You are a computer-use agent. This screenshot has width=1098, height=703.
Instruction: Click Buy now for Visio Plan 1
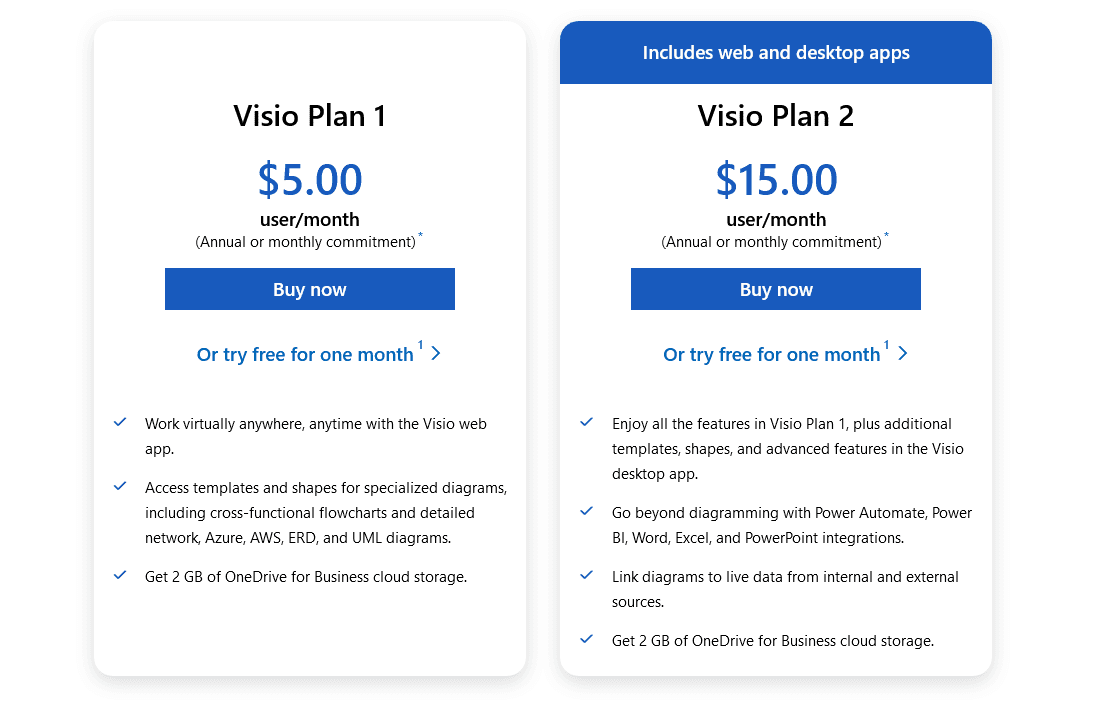310,289
